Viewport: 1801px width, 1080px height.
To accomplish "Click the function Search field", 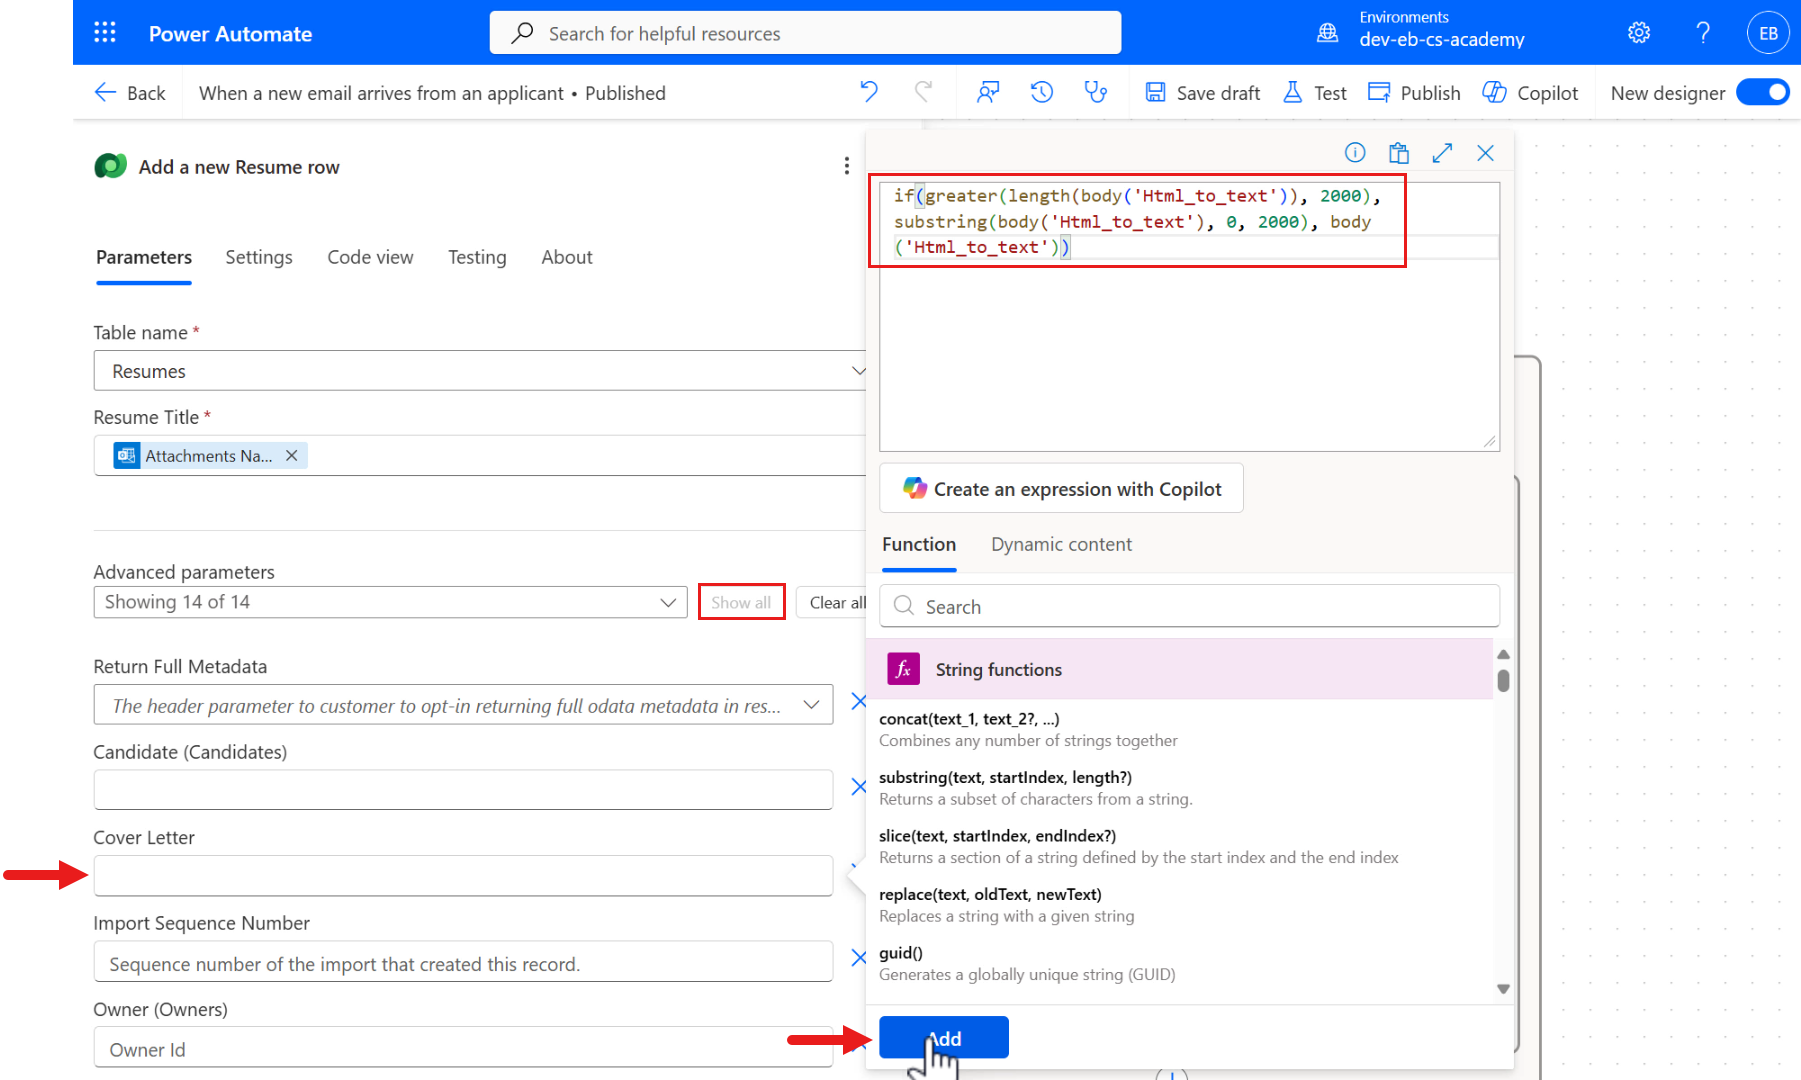I will [1188, 606].
